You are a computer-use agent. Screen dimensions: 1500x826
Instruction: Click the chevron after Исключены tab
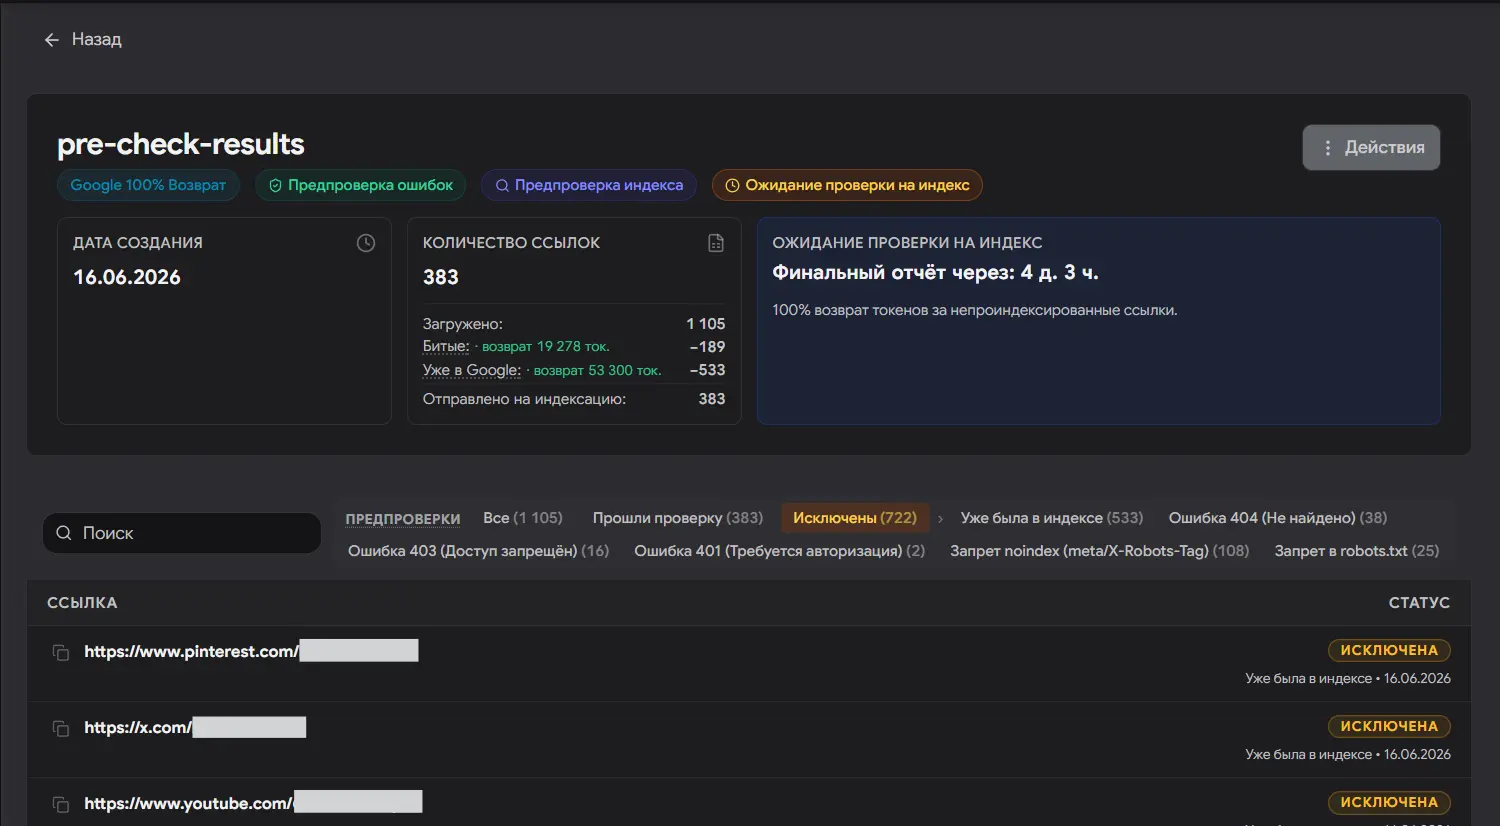pos(940,518)
